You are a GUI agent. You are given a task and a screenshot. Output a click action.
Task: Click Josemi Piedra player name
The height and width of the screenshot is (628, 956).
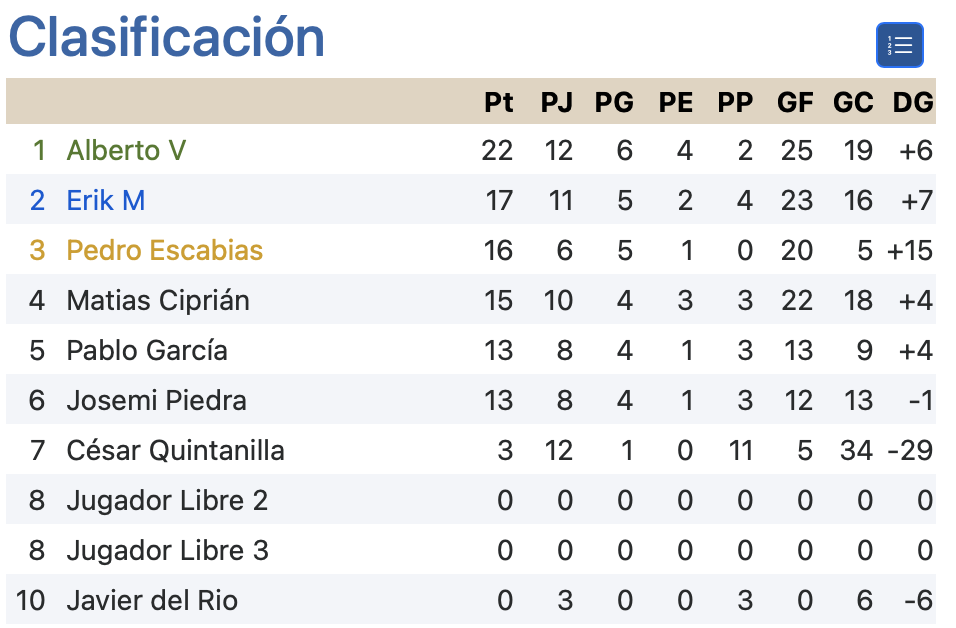156,401
